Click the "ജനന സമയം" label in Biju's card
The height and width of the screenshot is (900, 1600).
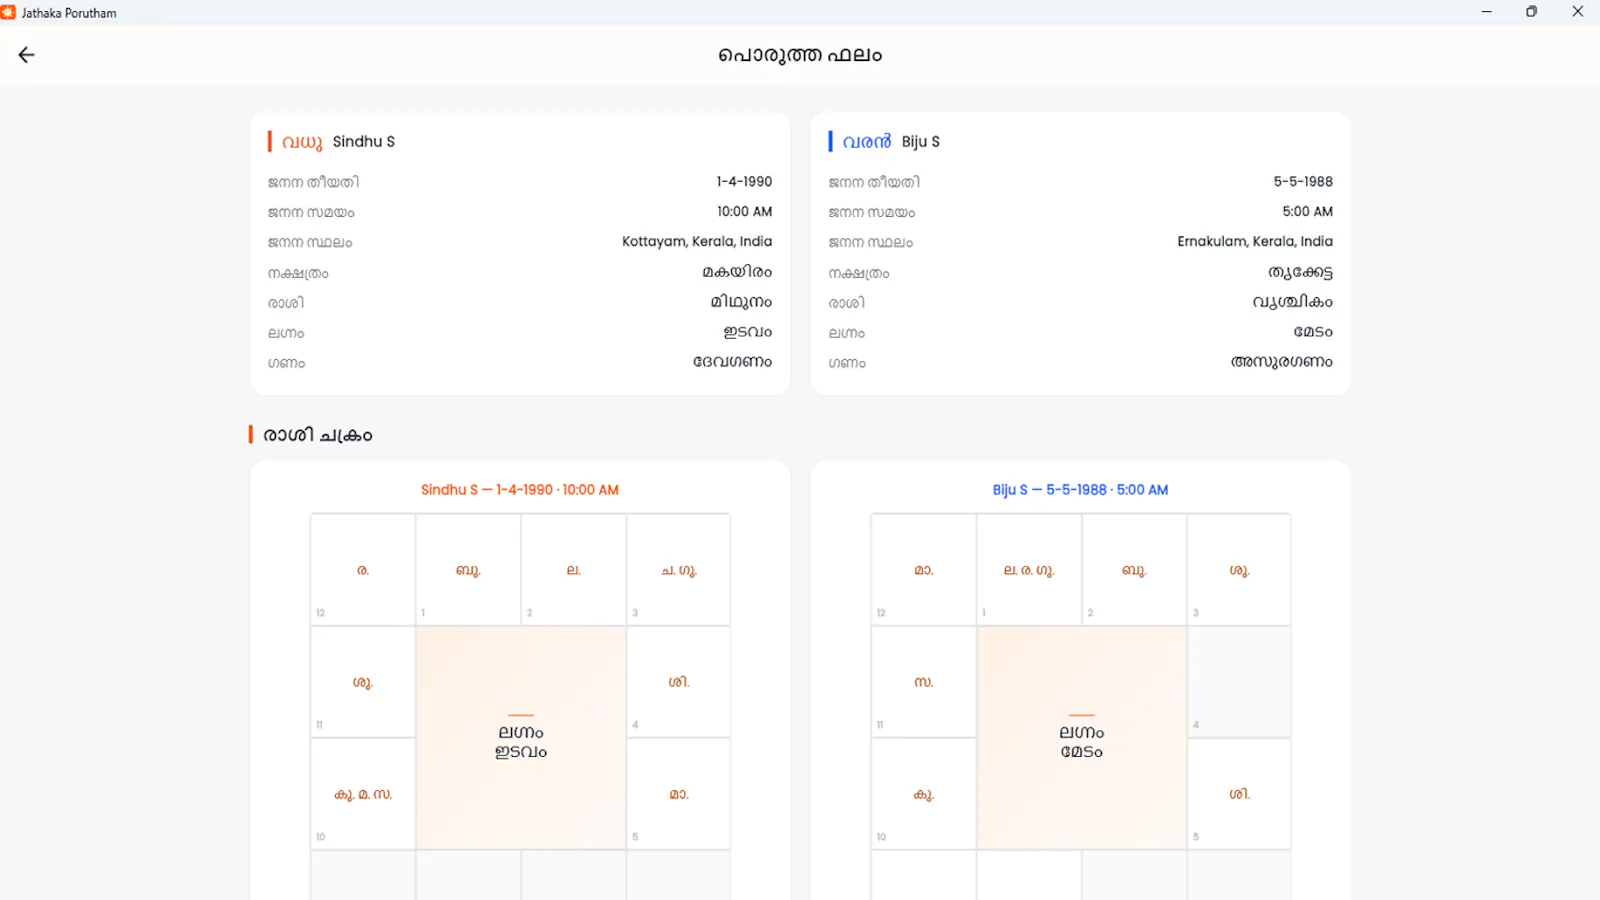tap(872, 212)
